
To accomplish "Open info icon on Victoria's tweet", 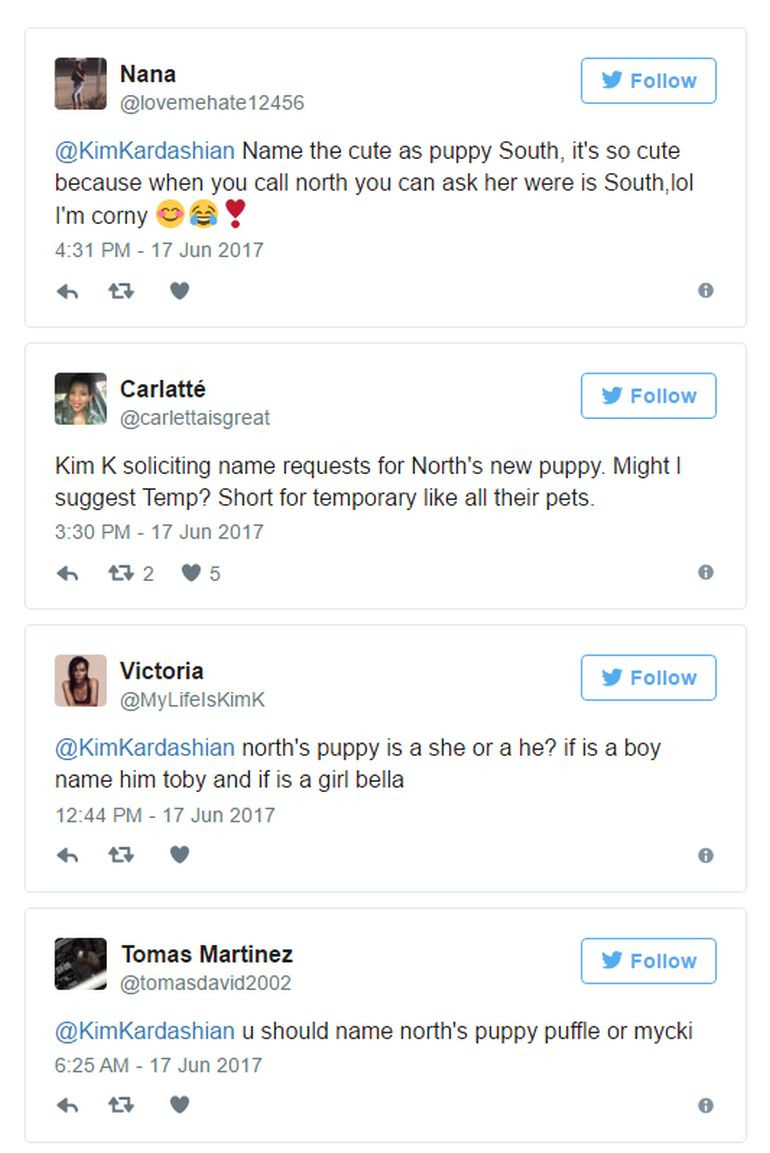I will [705, 855].
